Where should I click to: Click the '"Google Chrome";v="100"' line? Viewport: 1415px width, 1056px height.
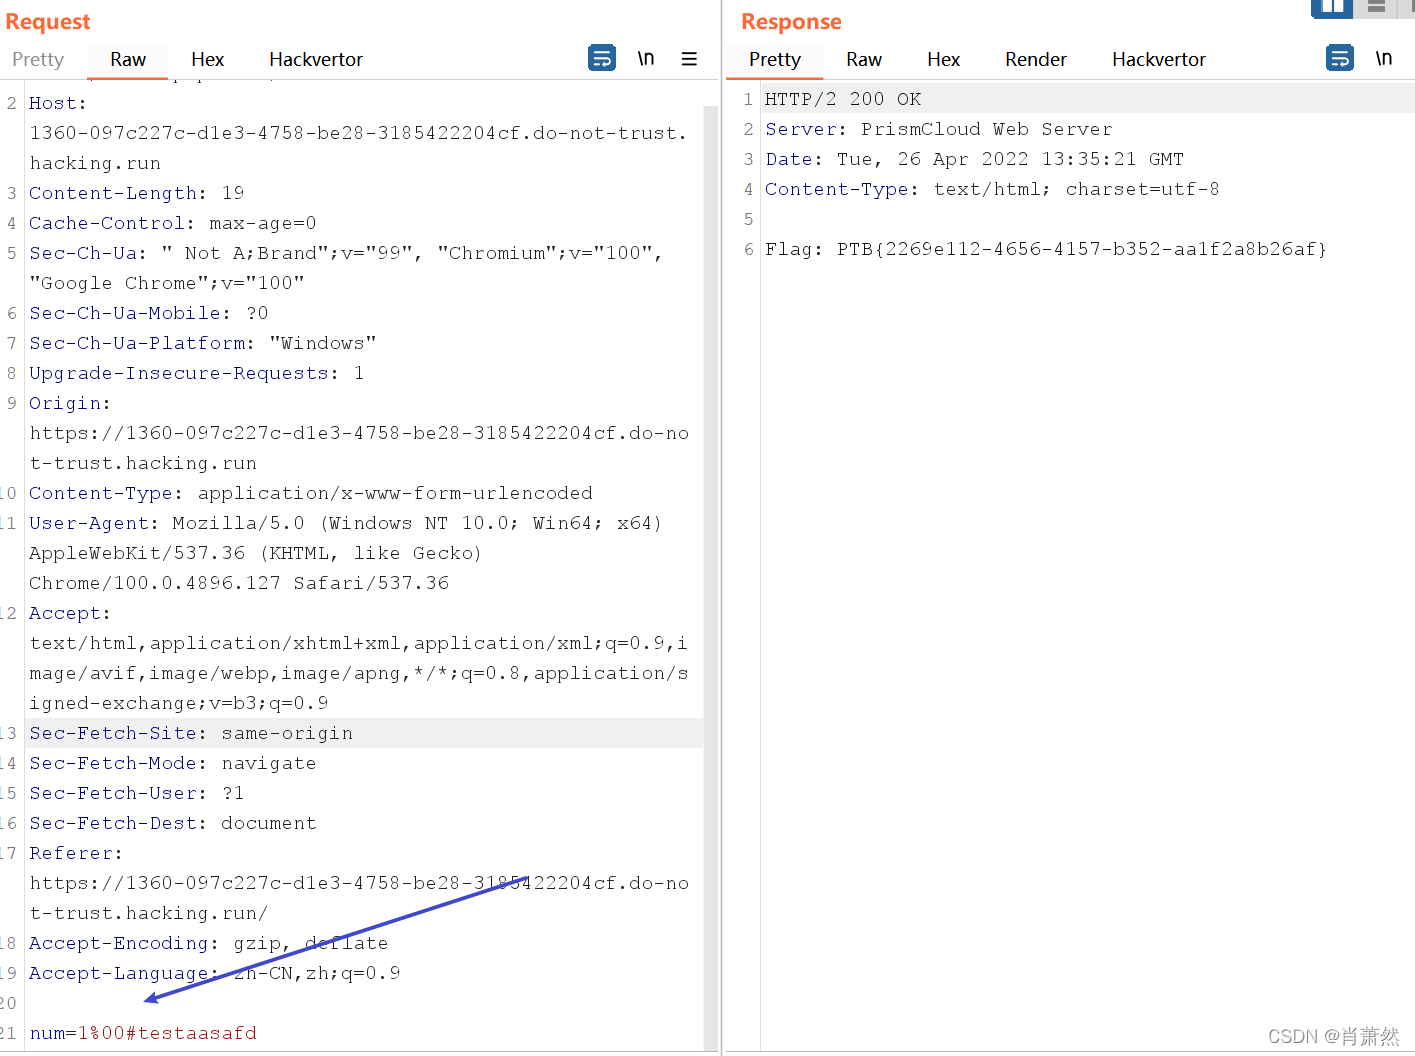coord(167,283)
